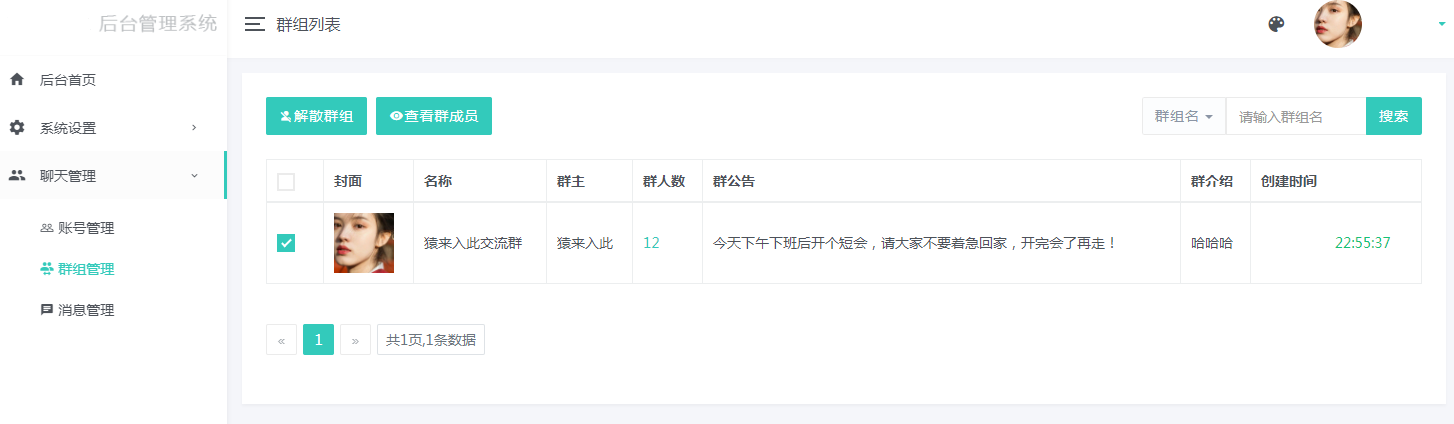Viewport: 1454px width, 424px height.
Task: Open the 群组名 search filter dropdown
Action: 1184,116
